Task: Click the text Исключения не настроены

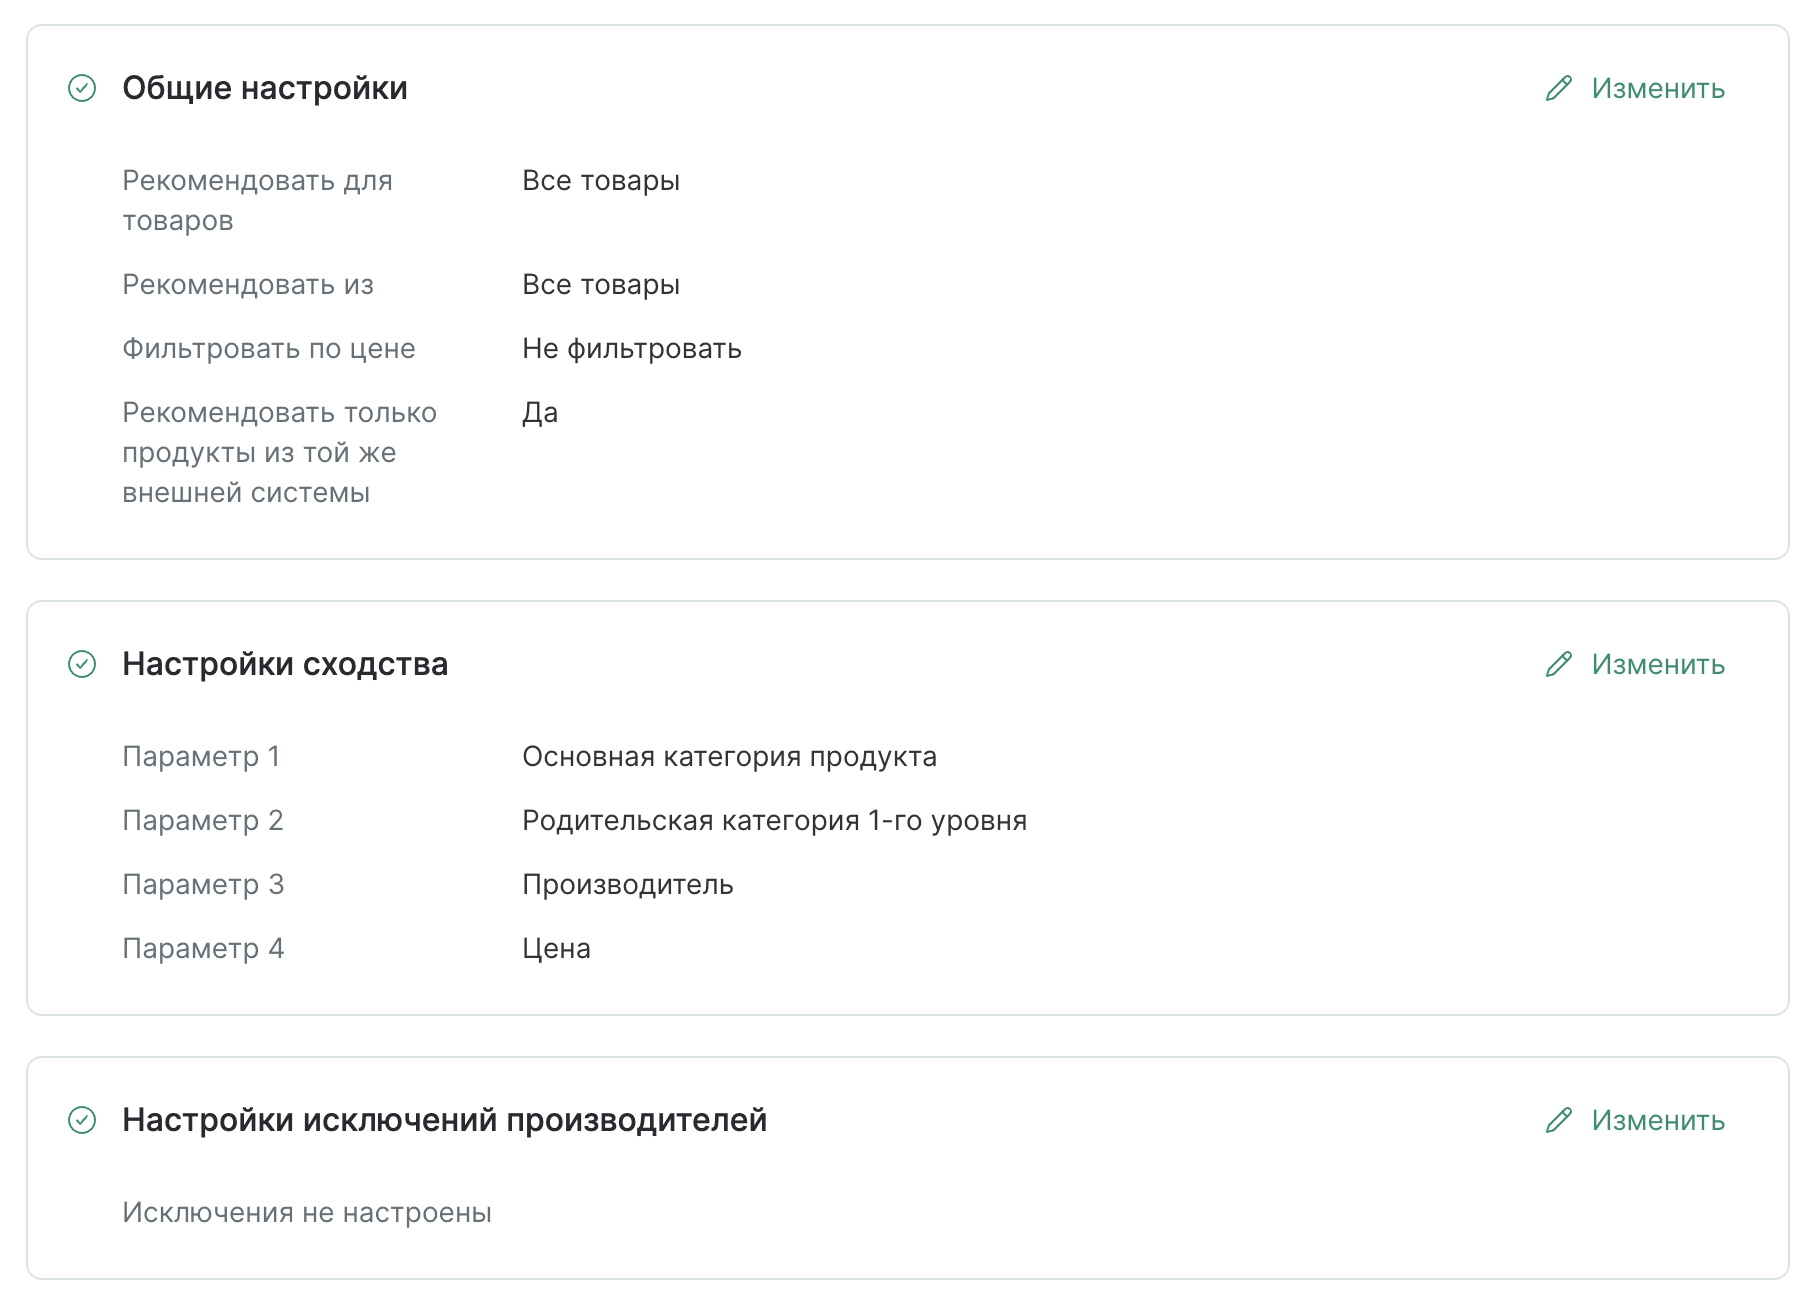Action: [x=306, y=1212]
